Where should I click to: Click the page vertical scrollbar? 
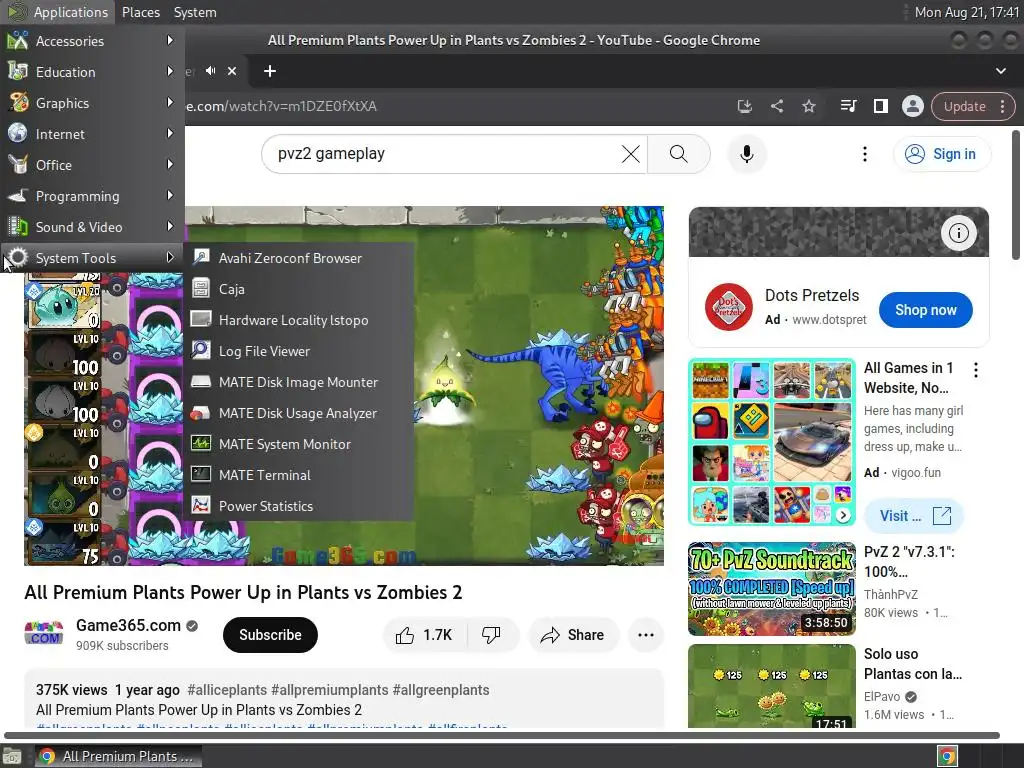pos(1016,196)
